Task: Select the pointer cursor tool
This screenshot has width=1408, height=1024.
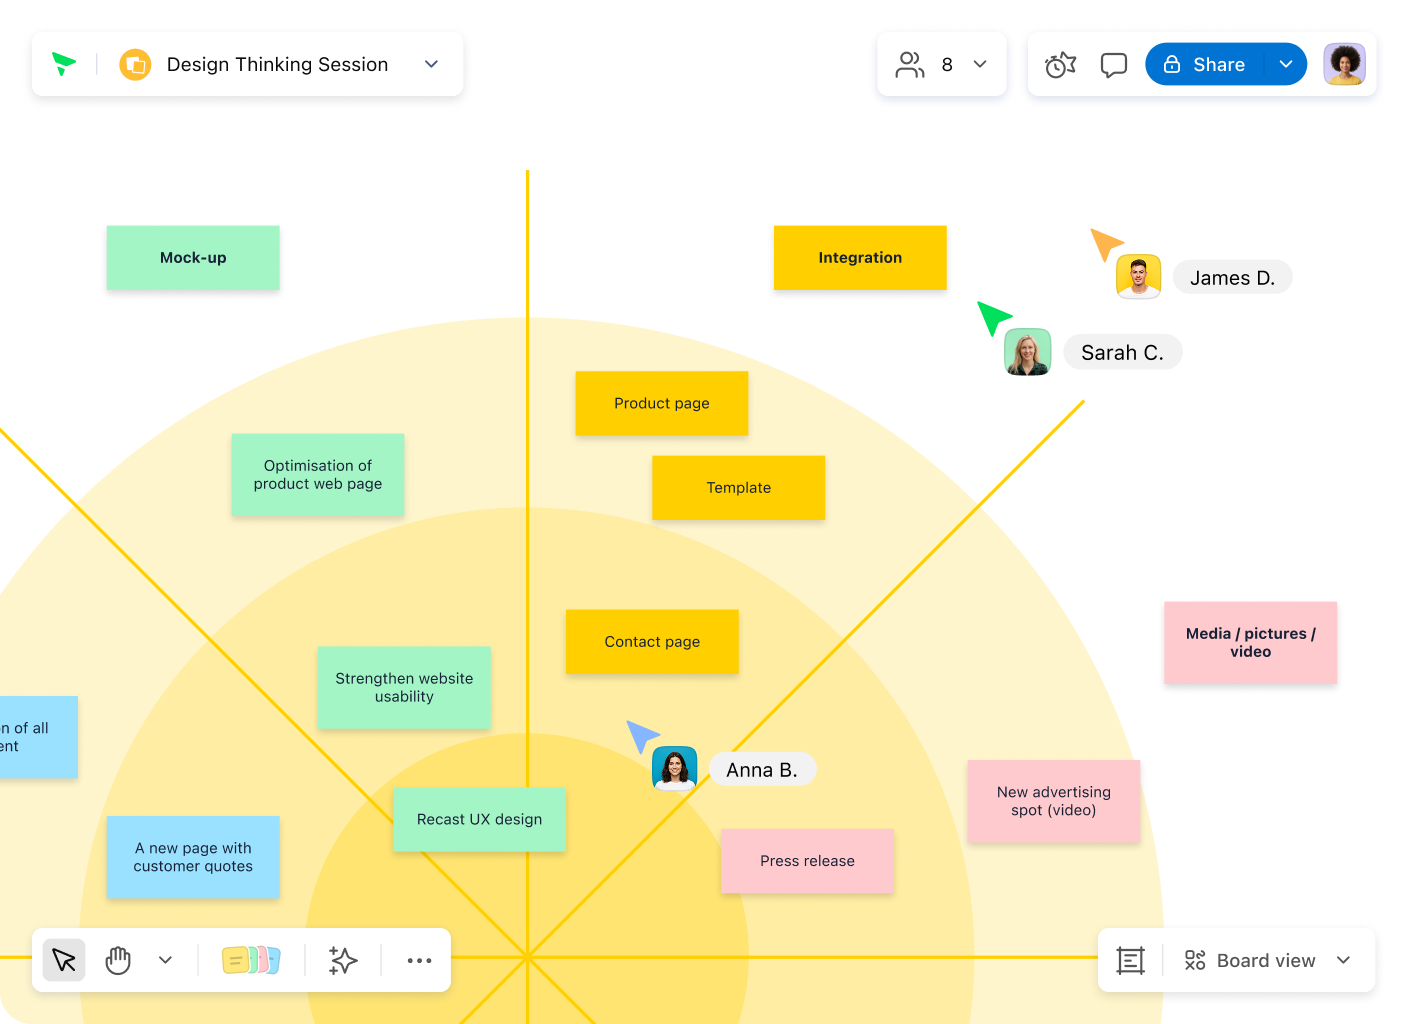Action: coord(64,961)
